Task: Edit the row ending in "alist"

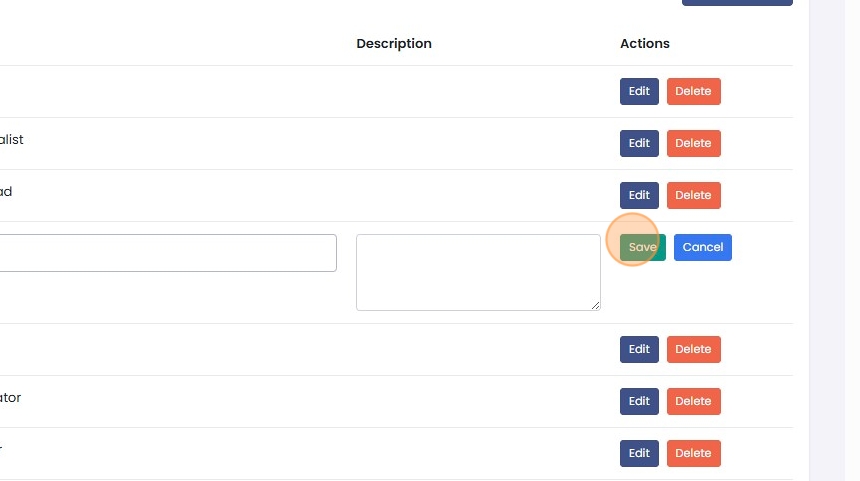Action: (x=639, y=143)
